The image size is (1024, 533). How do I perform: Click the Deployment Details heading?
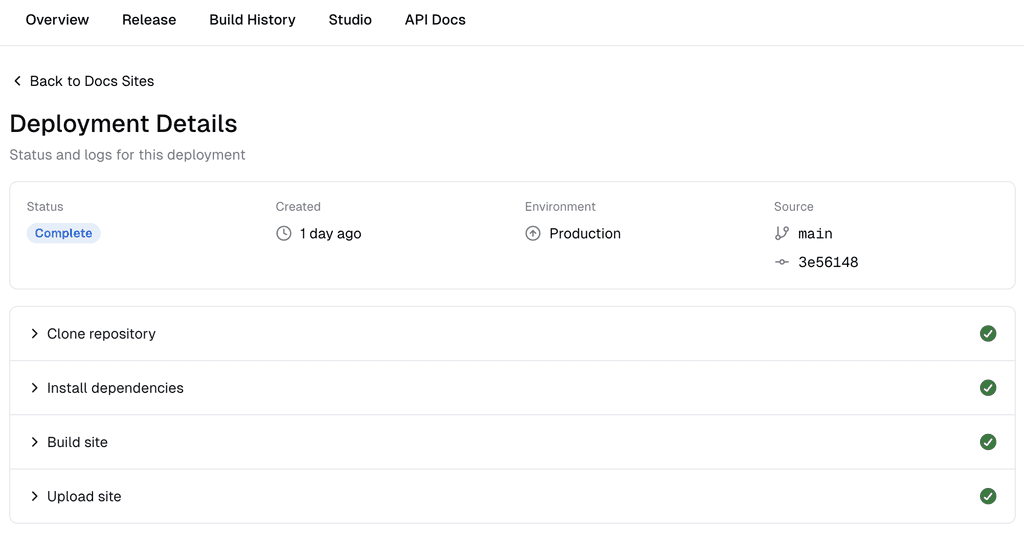pyautogui.click(x=123, y=123)
